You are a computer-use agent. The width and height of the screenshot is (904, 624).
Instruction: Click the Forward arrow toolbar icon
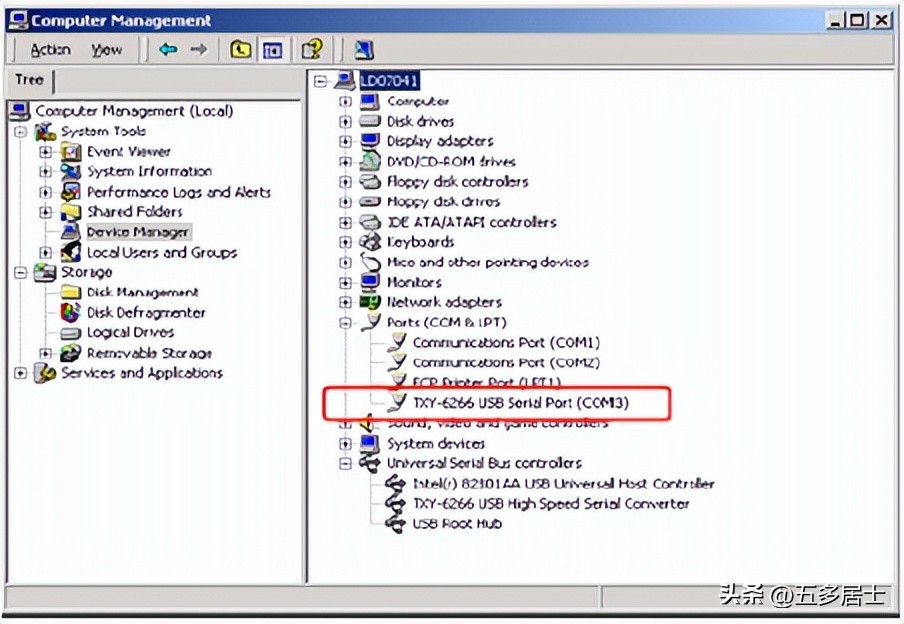click(199, 50)
